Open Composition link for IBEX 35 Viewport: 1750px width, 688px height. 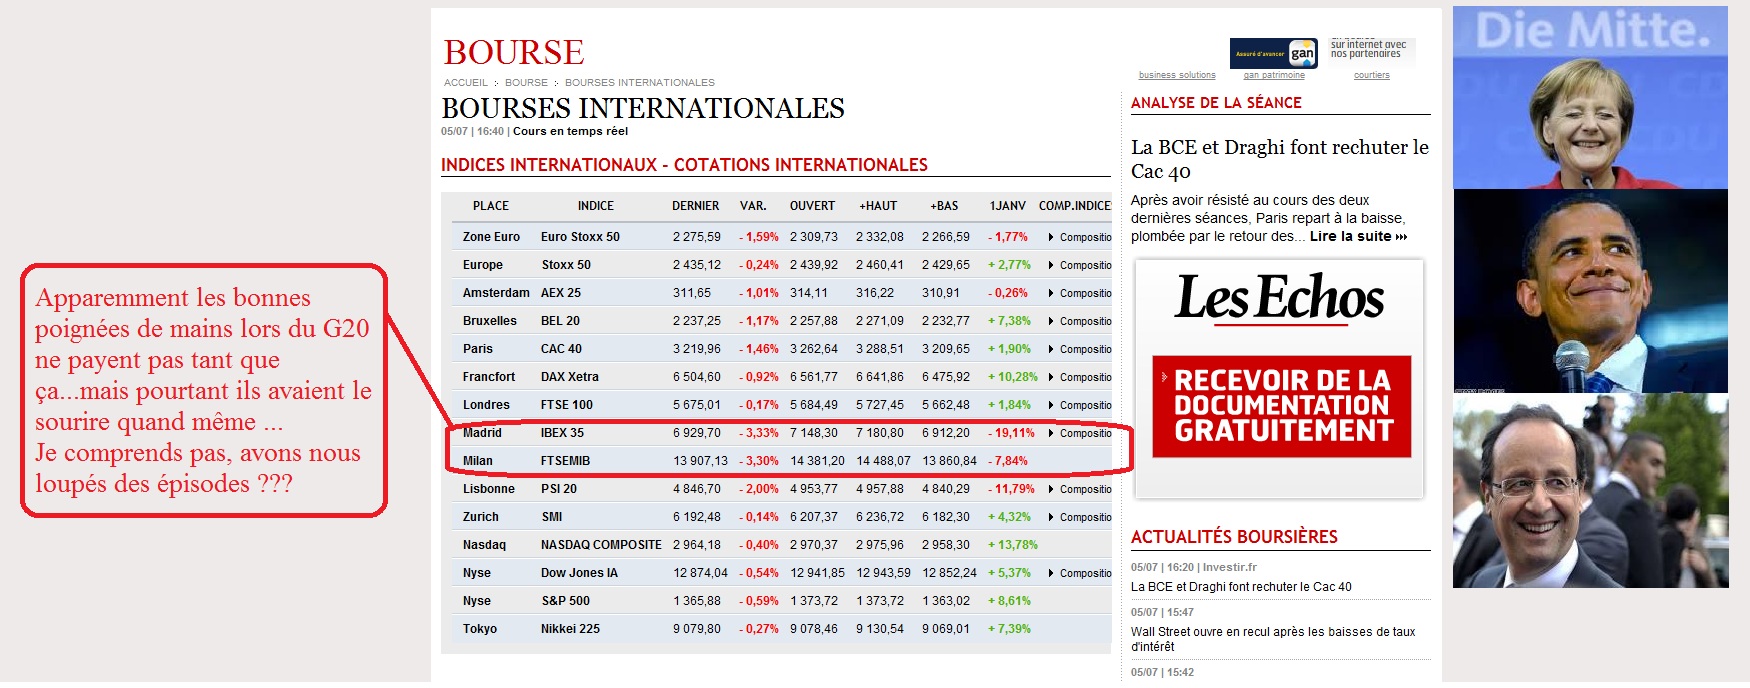coord(1080,433)
